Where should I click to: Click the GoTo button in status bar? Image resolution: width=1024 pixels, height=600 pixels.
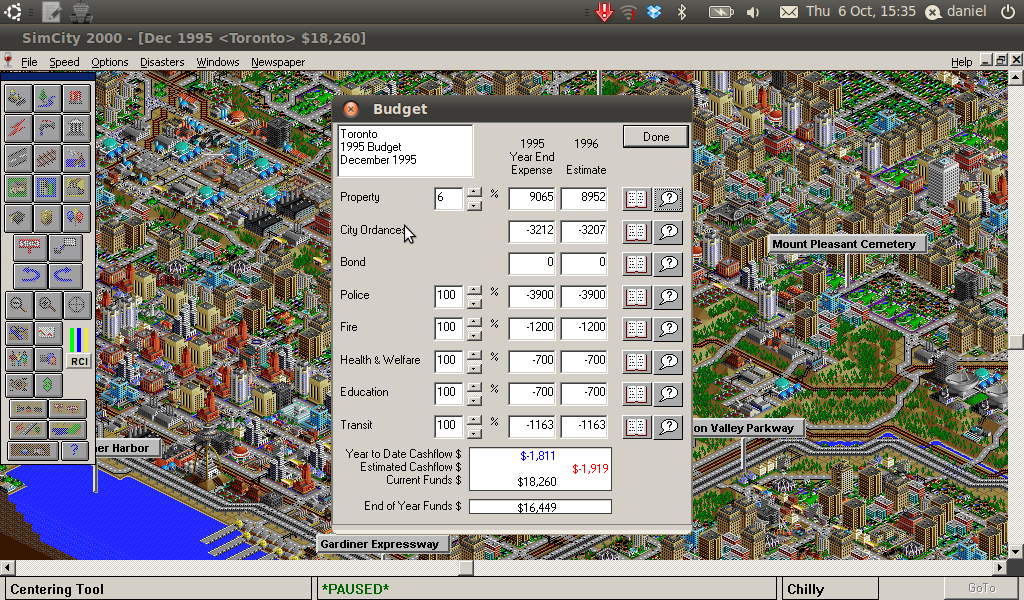coord(982,588)
